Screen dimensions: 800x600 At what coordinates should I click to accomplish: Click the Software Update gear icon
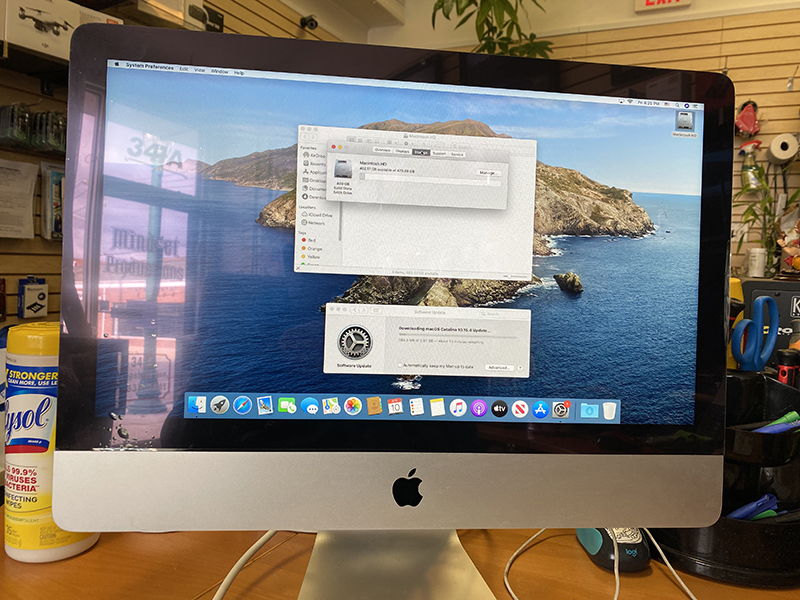355,342
